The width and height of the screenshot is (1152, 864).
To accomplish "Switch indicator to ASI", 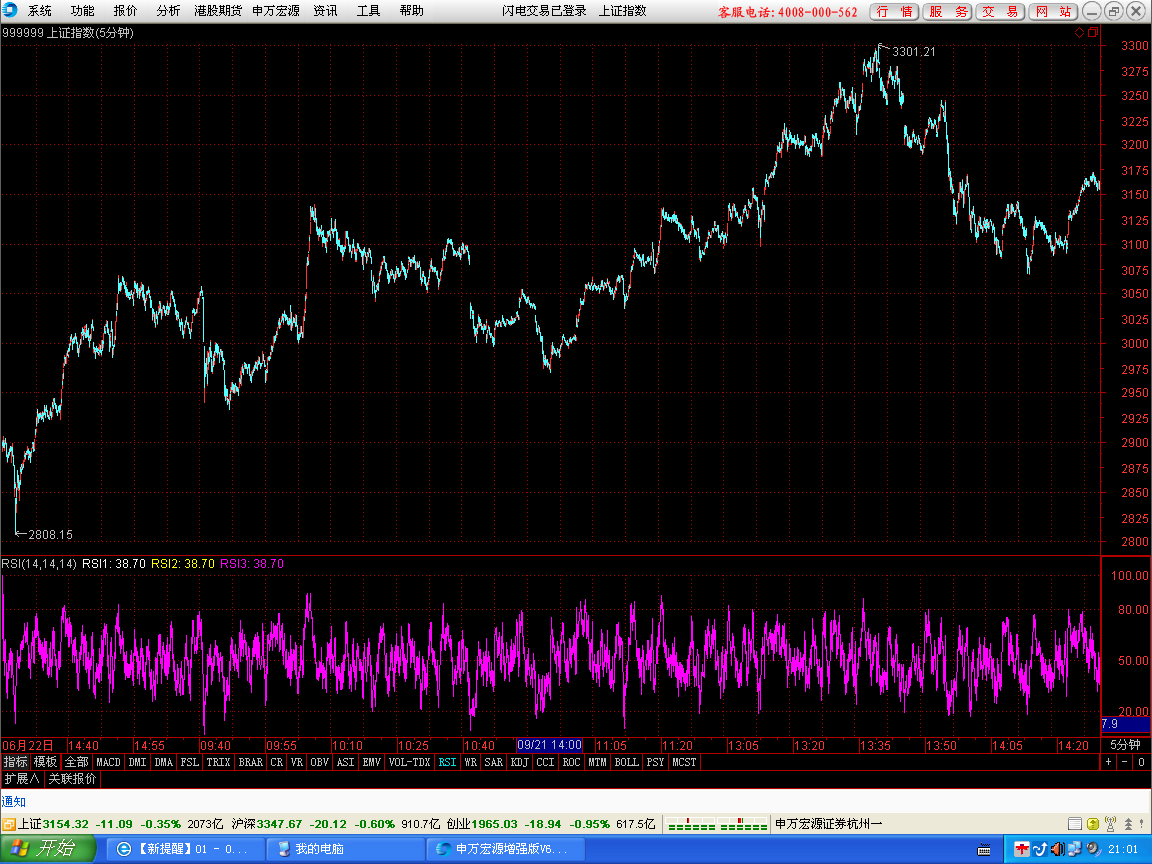I will 345,762.
